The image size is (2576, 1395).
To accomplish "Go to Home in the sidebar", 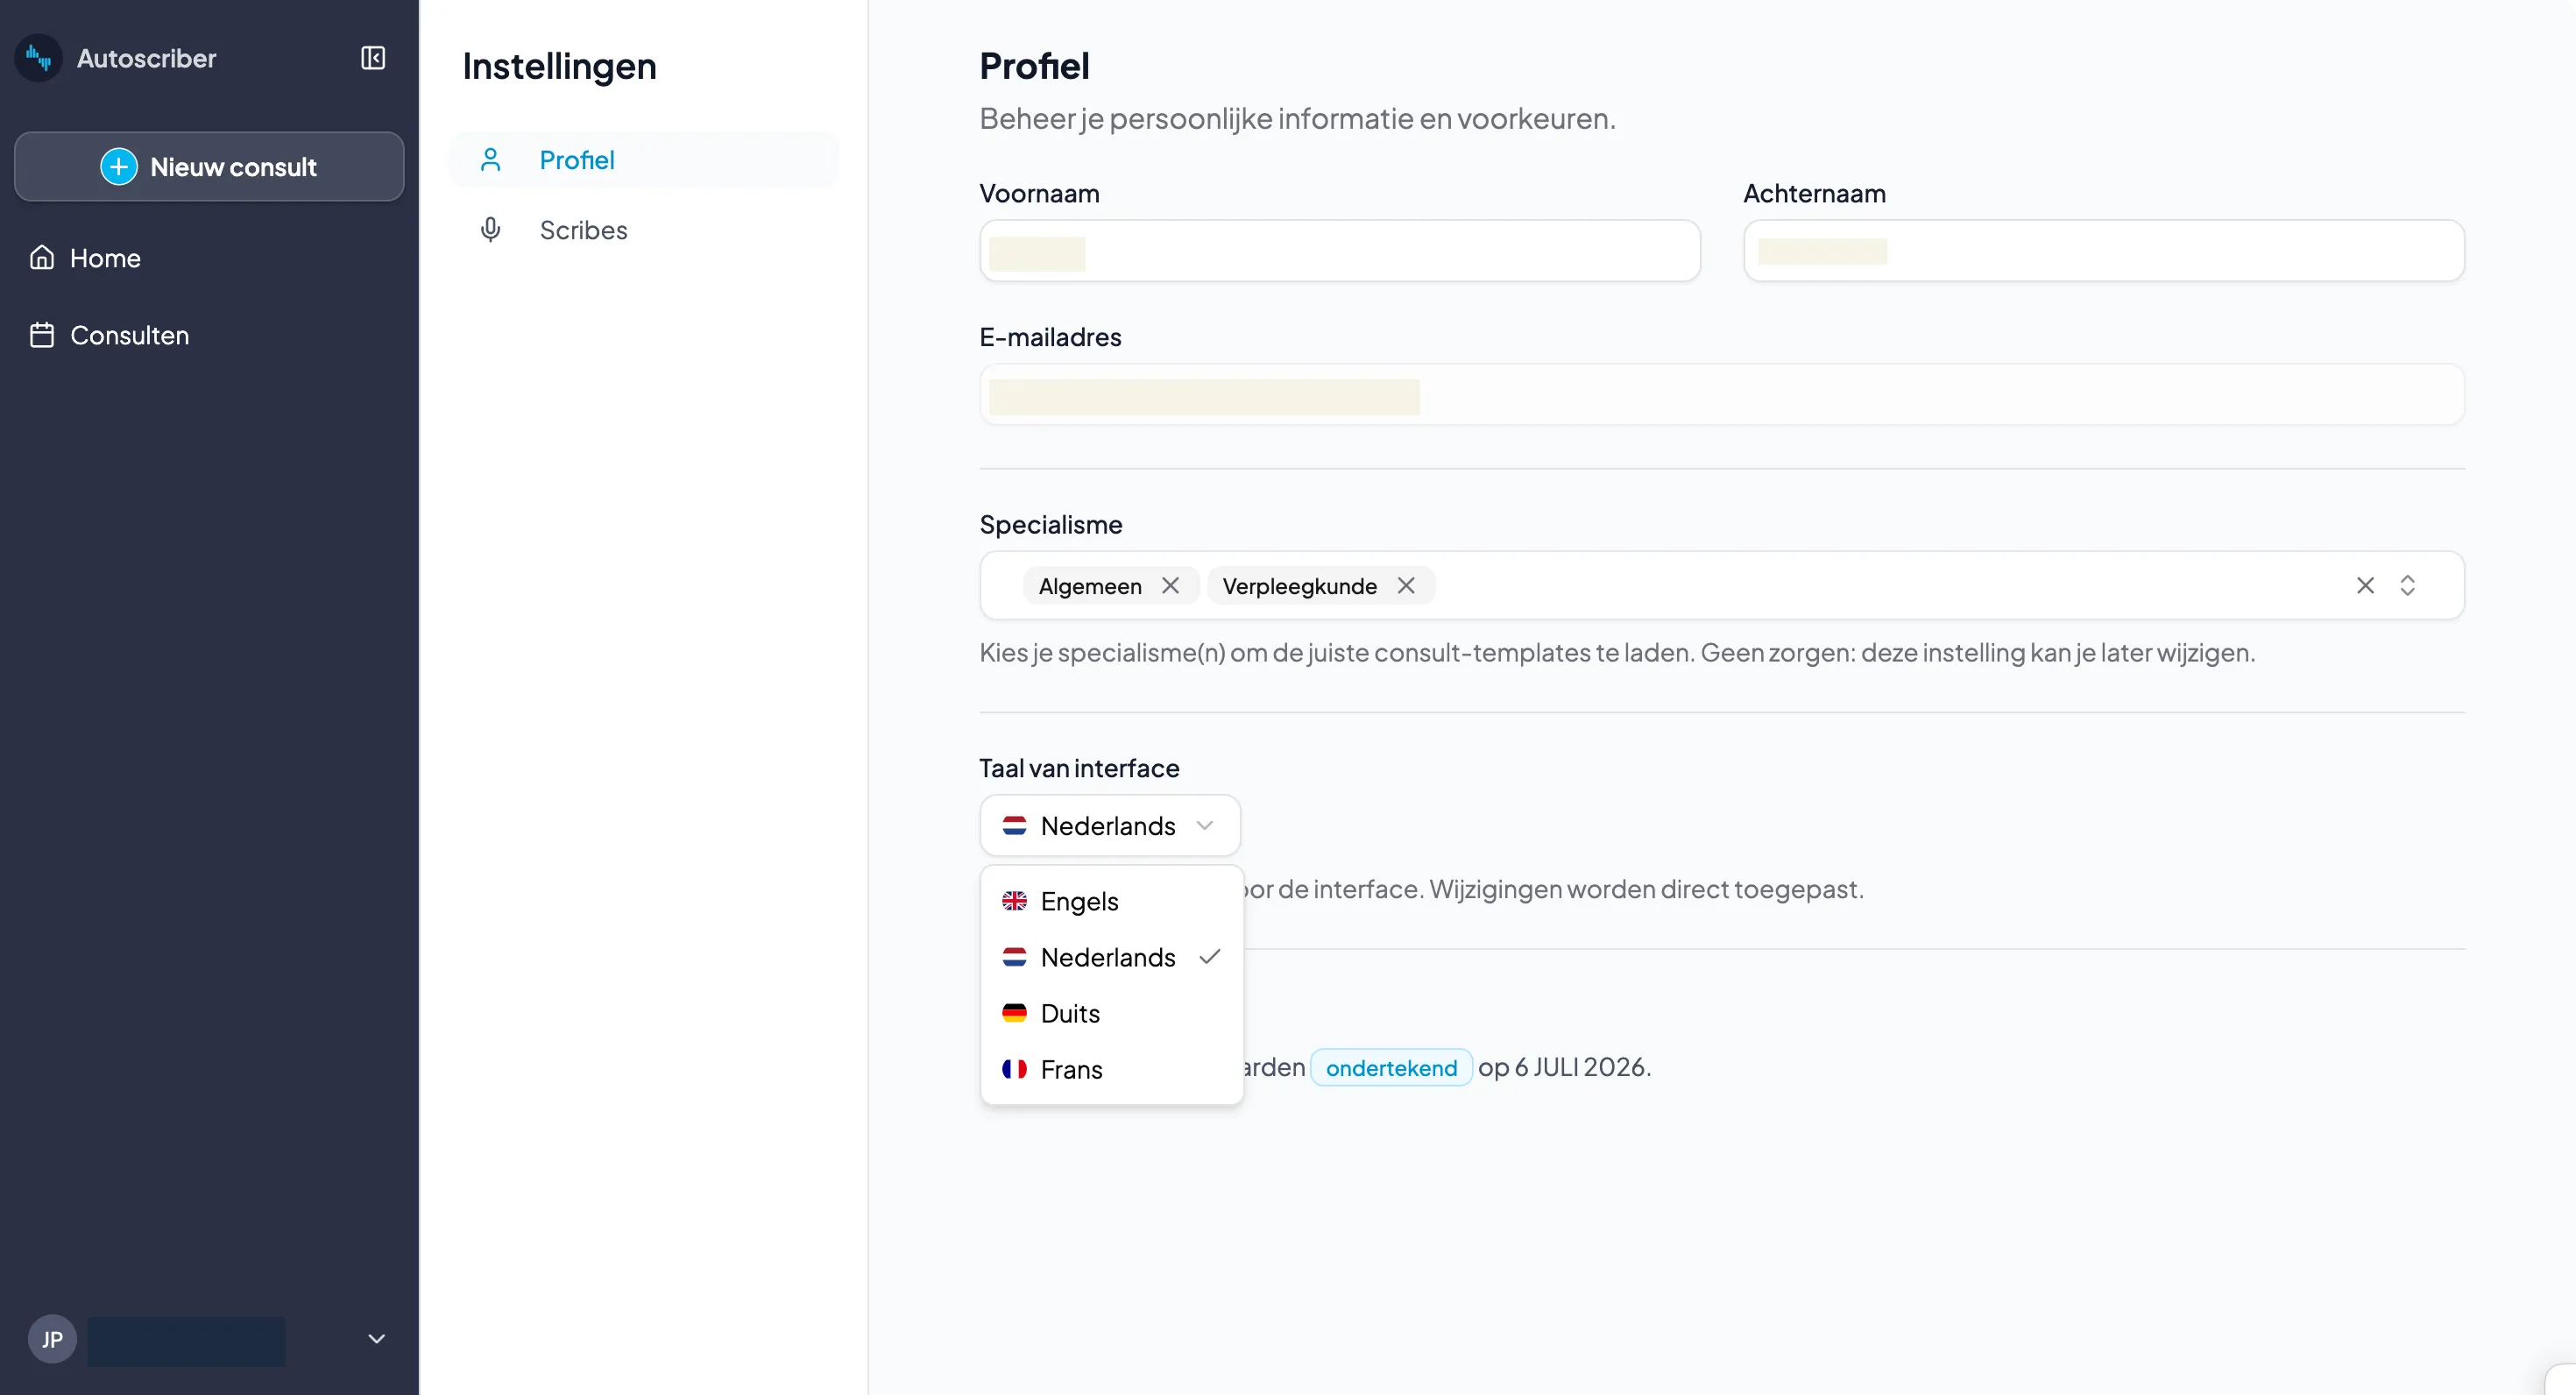I will (209, 258).
